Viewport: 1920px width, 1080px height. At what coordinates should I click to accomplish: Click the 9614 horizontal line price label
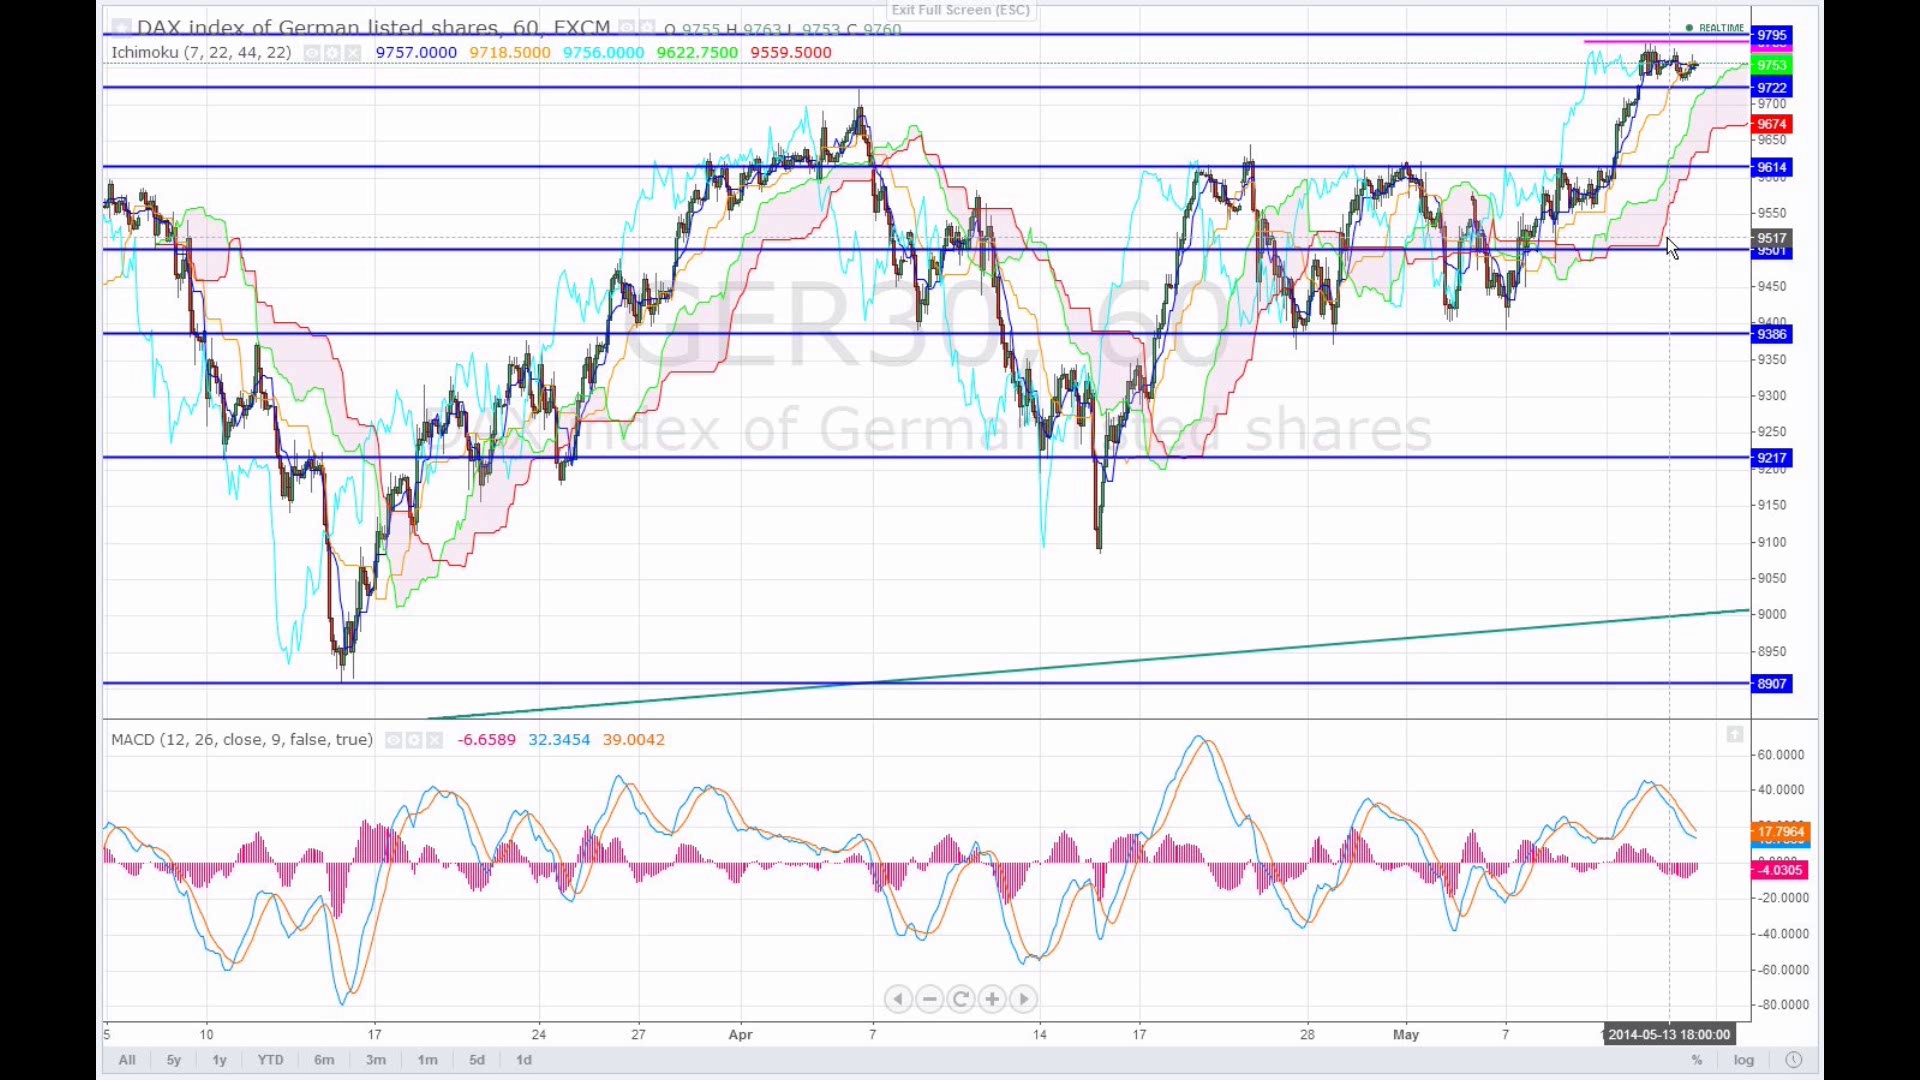click(1772, 167)
